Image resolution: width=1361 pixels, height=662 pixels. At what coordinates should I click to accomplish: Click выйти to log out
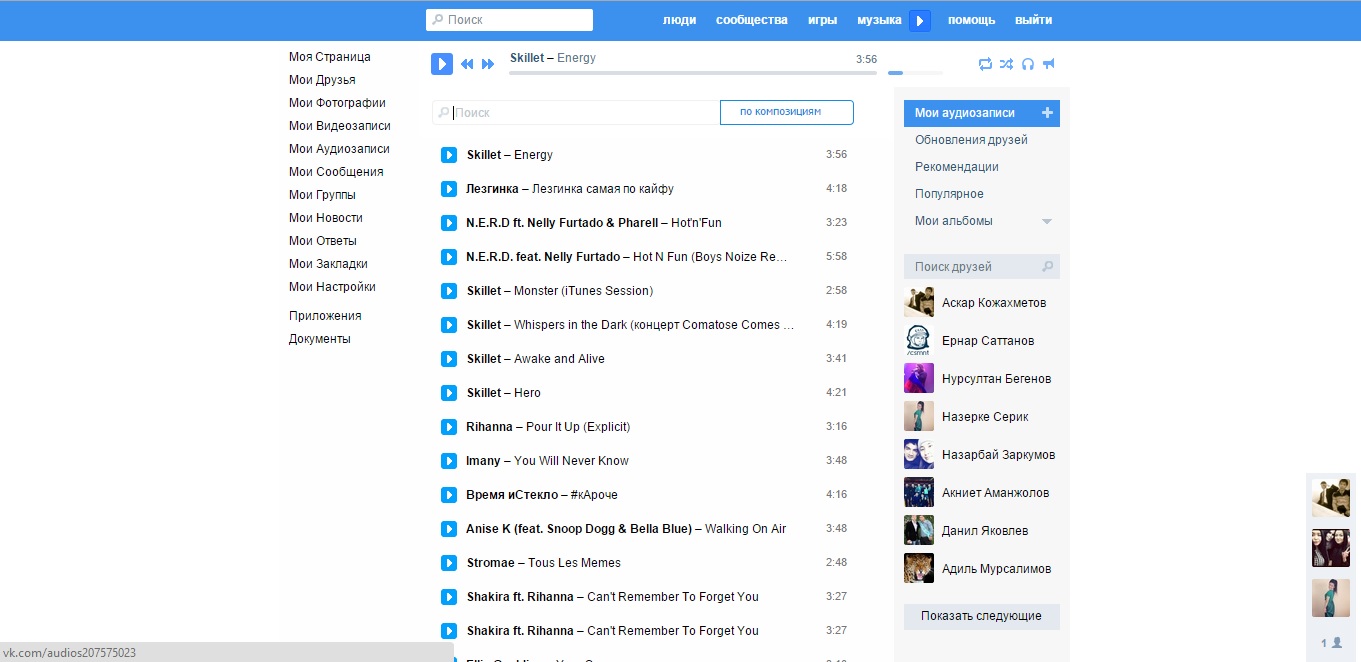point(1034,20)
